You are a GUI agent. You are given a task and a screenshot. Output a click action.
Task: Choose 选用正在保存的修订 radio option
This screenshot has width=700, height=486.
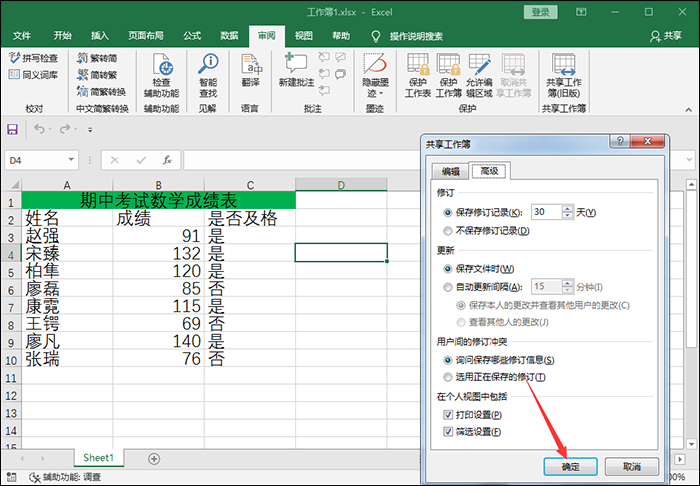(447, 377)
